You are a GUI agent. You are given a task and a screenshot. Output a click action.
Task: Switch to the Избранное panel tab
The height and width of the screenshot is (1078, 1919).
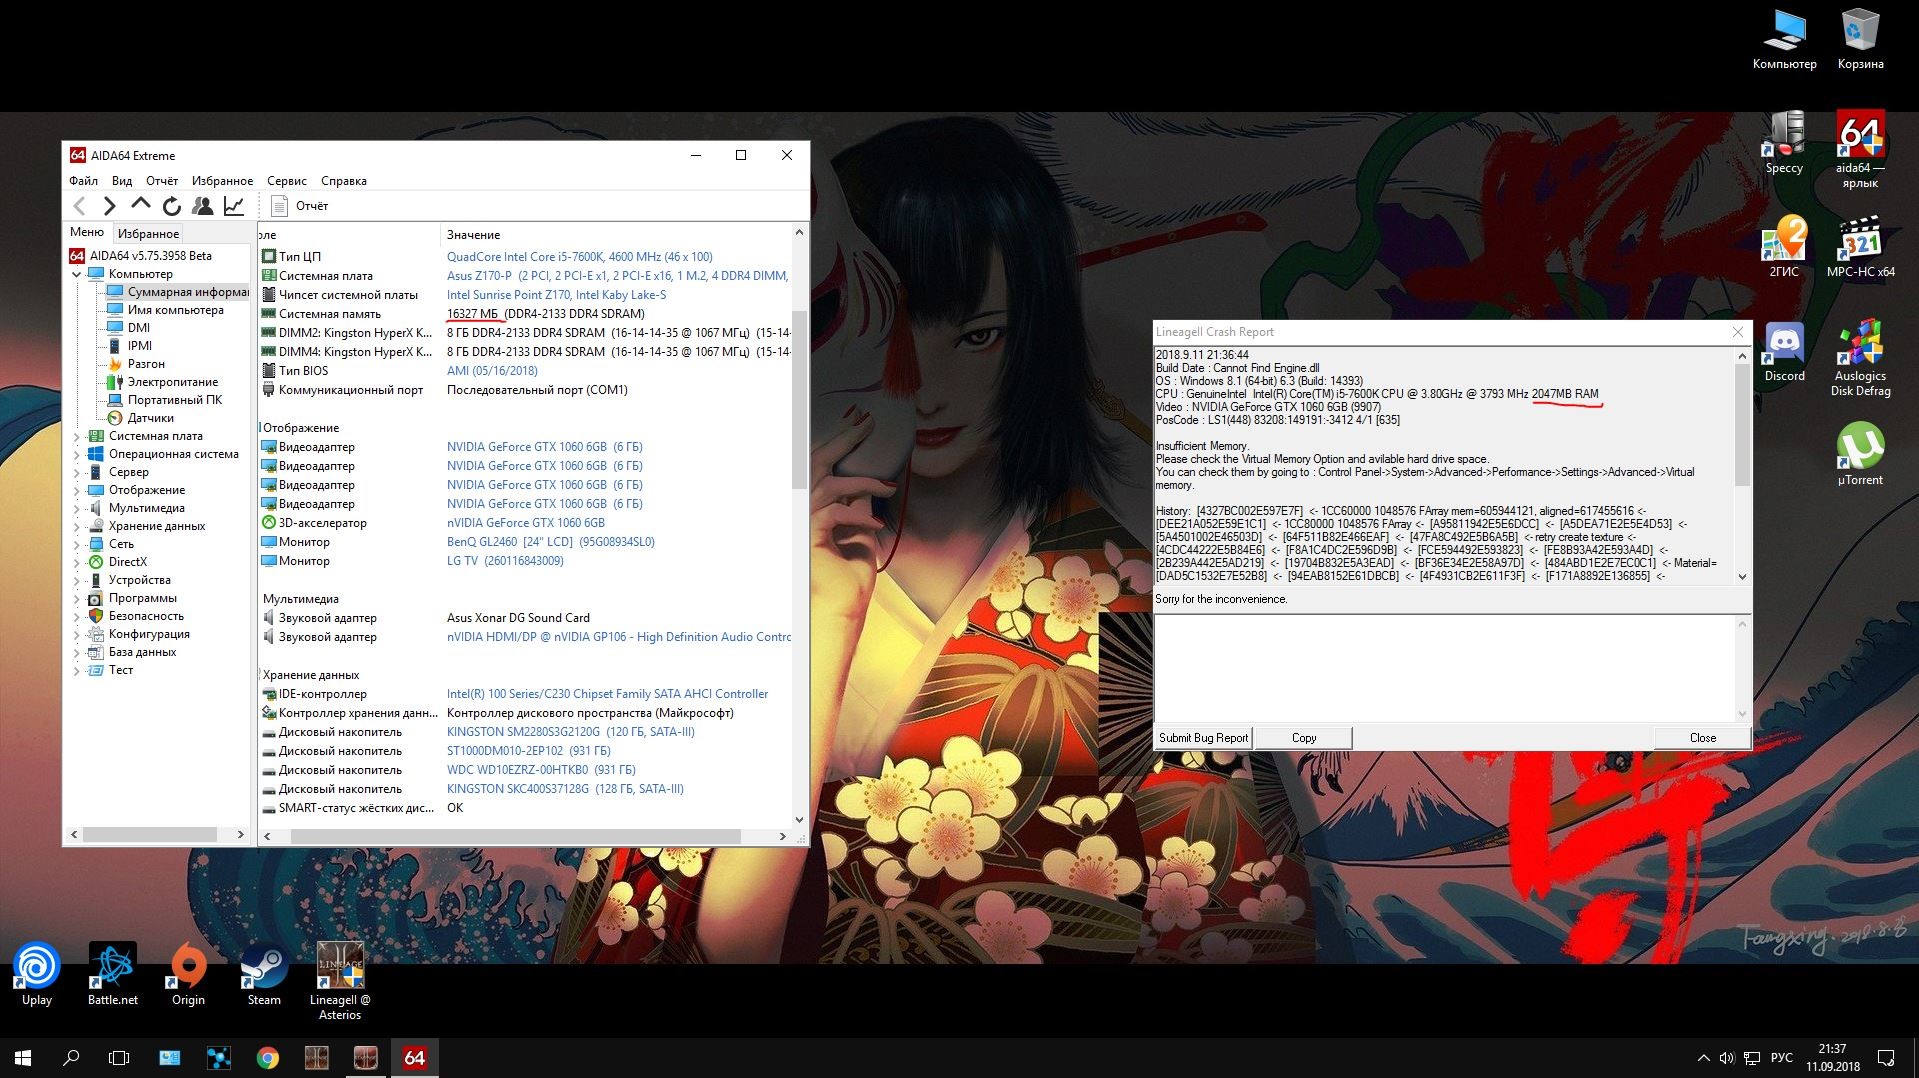coord(148,233)
